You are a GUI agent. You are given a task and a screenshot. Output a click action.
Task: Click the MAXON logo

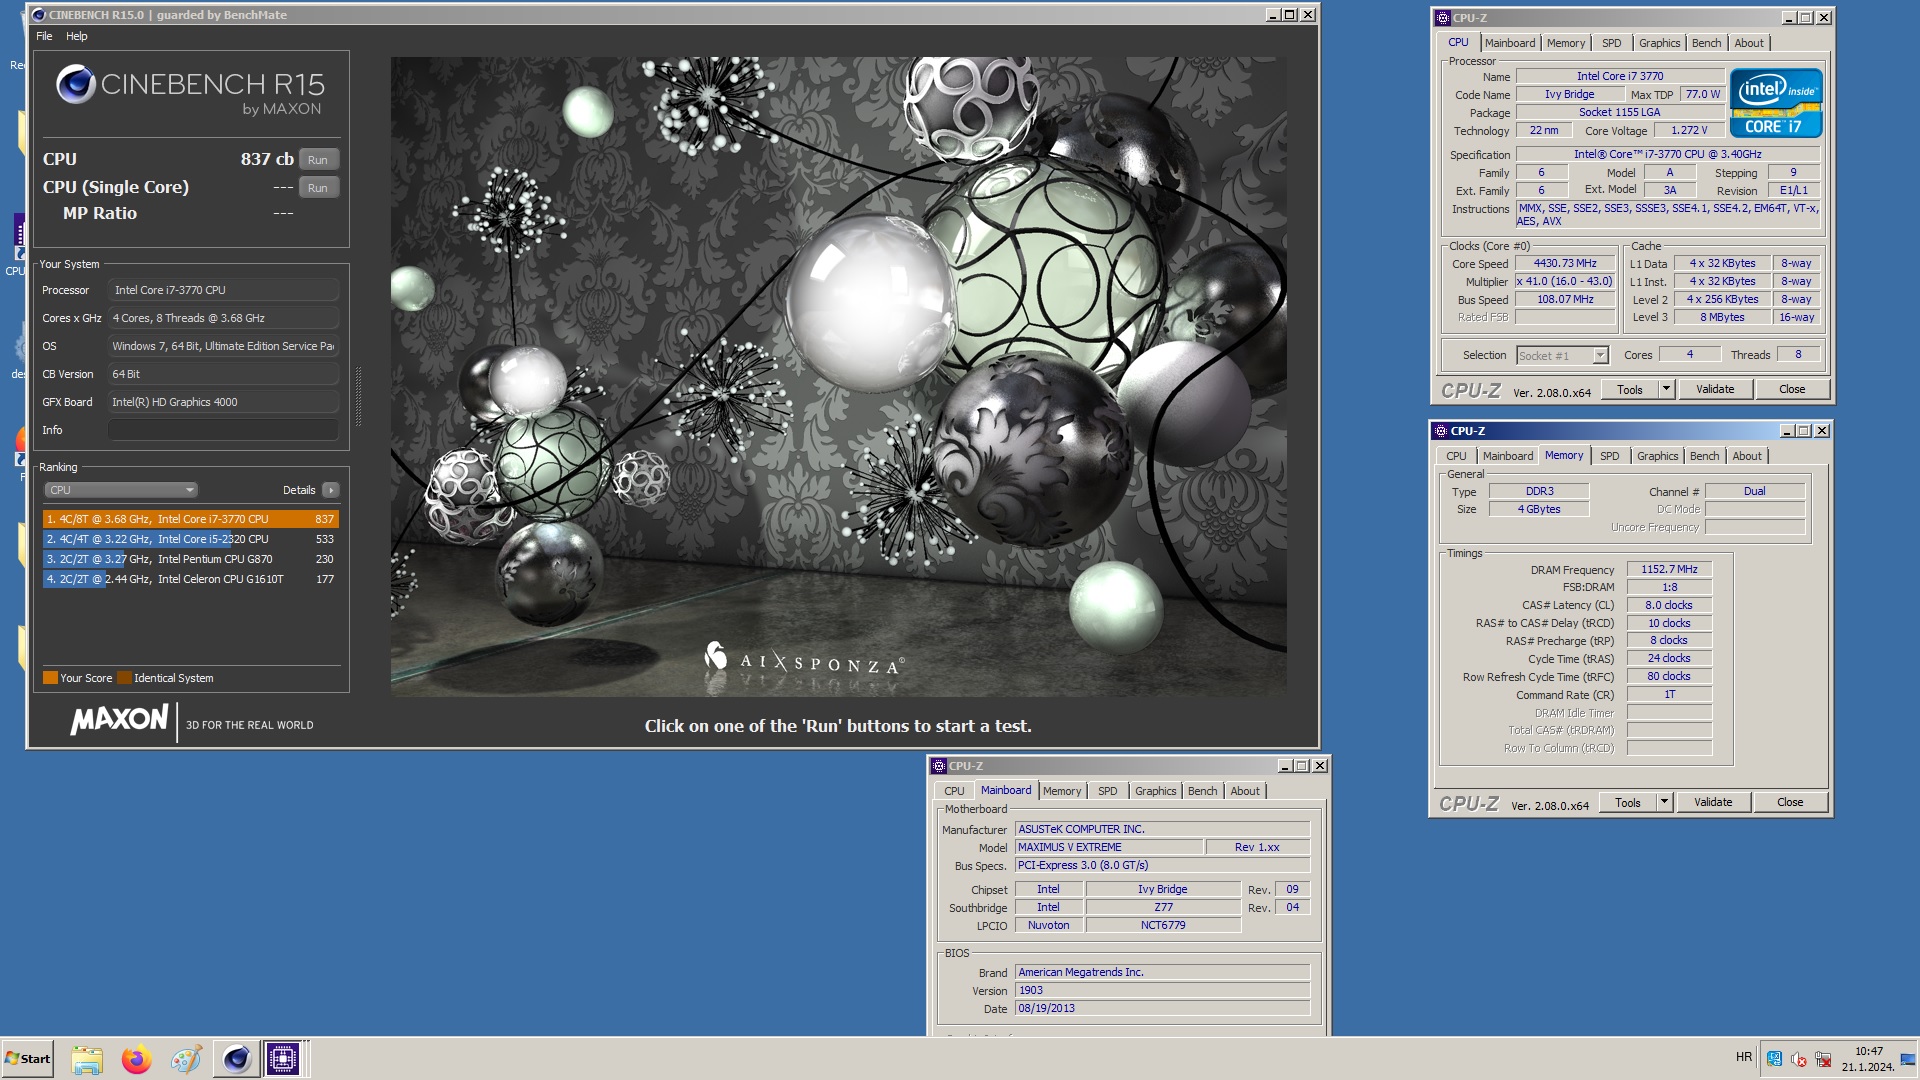tap(119, 720)
